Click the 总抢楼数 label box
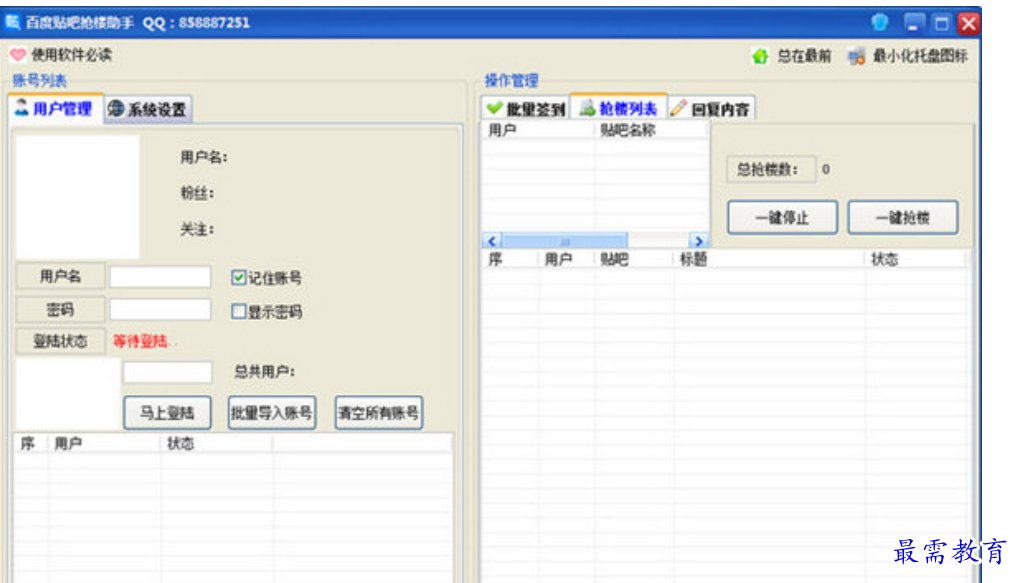The height and width of the screenshot is (583, 1015). 770,170
